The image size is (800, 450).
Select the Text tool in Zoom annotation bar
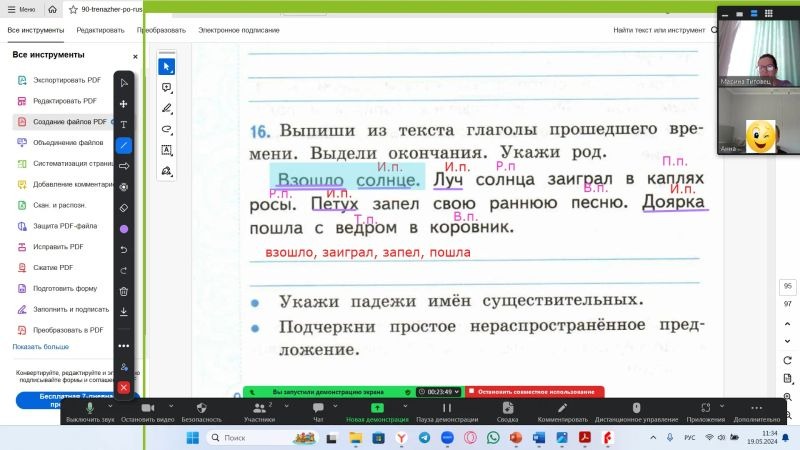pos(124,124)
